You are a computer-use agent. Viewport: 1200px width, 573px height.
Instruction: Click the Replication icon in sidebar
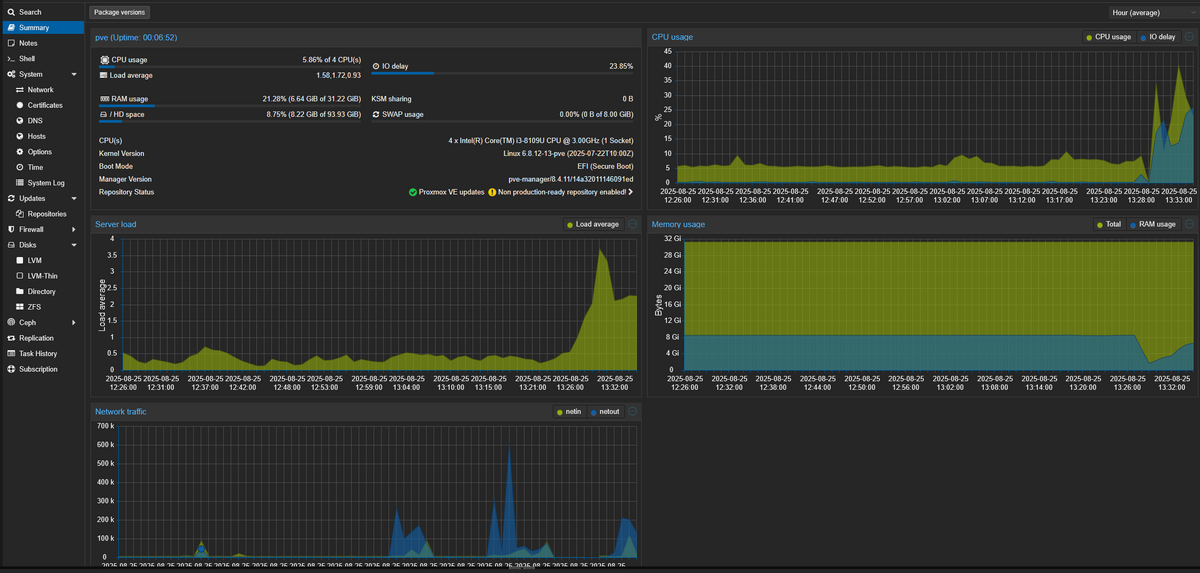point(10,338)
